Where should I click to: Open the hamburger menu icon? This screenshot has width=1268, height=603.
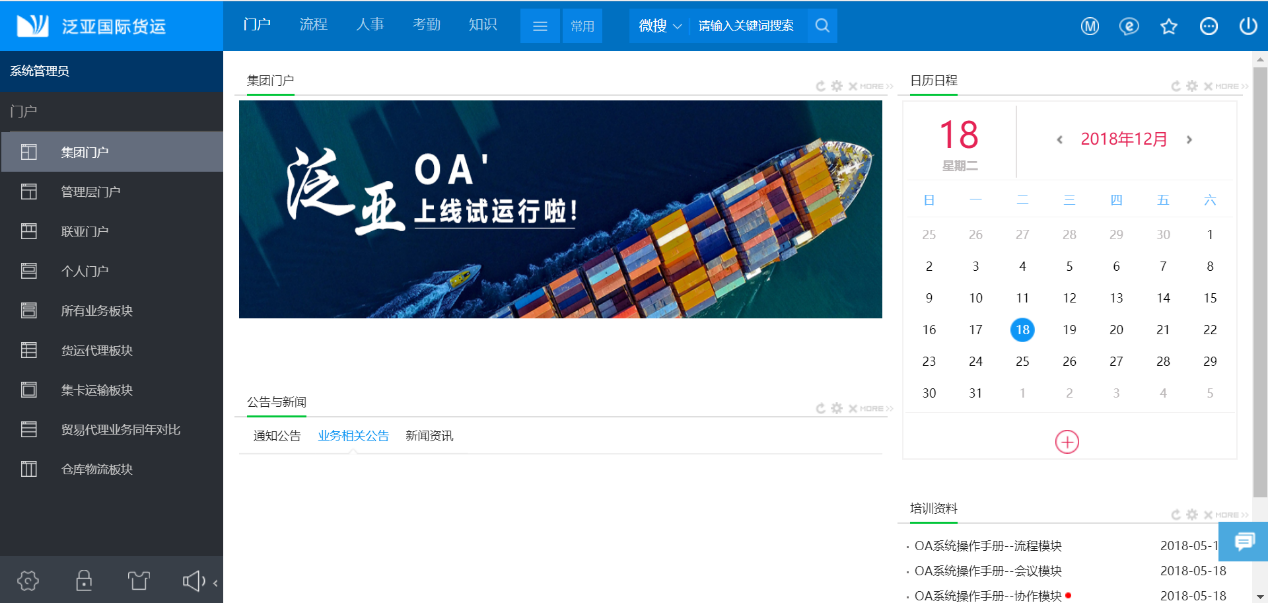[x=540, y=26]
